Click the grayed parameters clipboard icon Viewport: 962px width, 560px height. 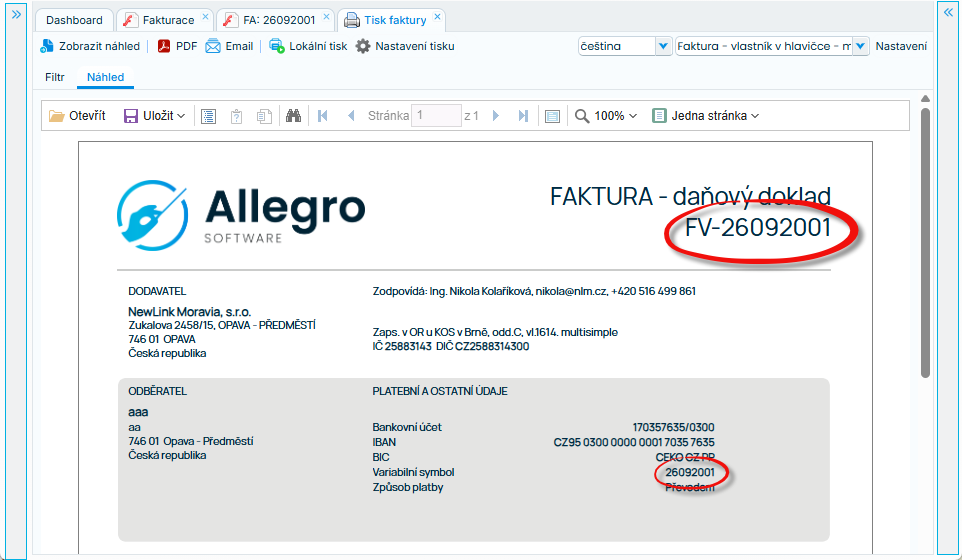click(236, 116)
